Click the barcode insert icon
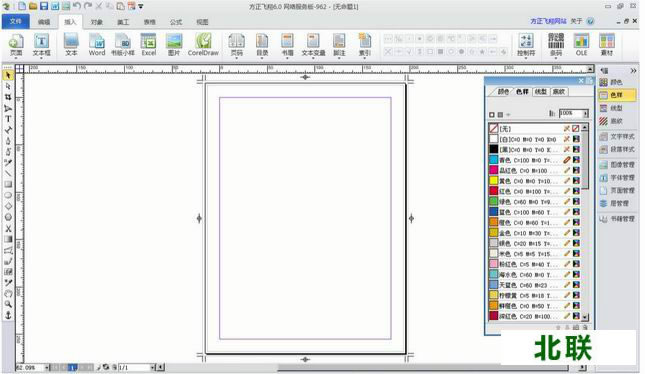 tap(556, 45)
